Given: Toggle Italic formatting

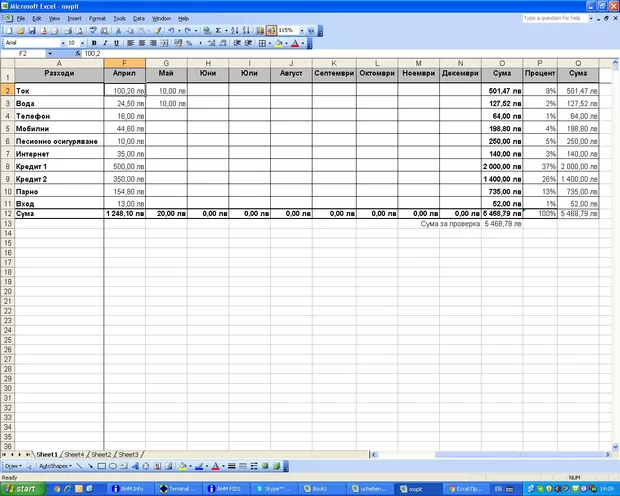Looking at the screenshot, I should tap(105, 44).
